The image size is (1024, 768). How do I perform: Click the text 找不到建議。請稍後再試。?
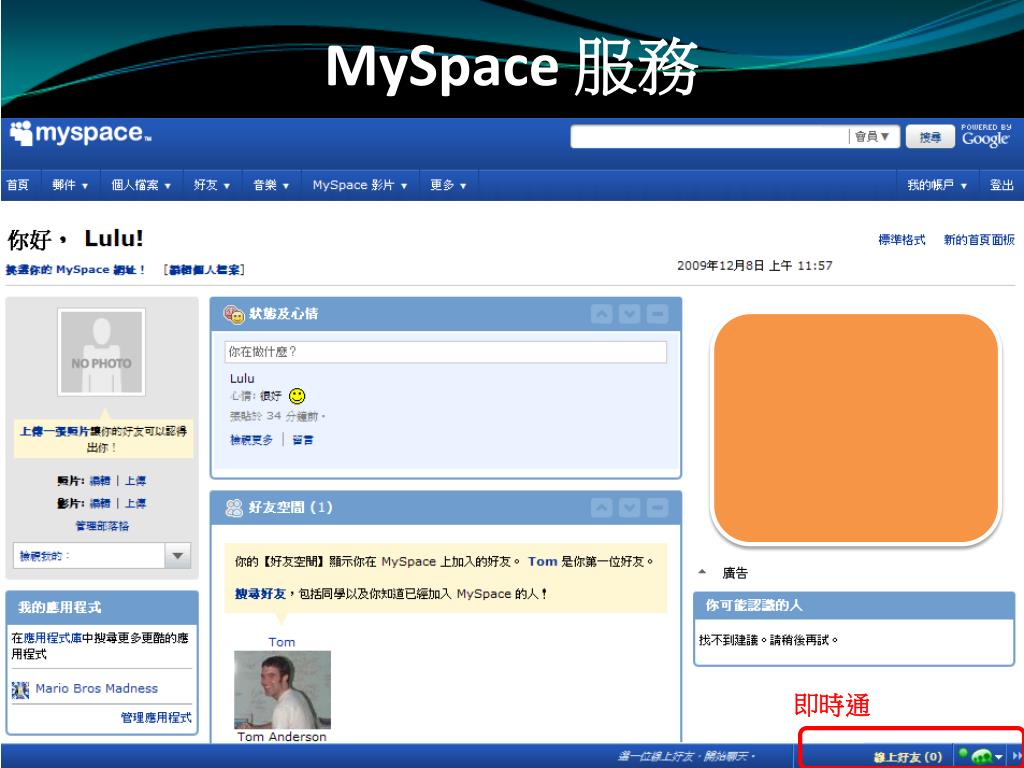769,641
